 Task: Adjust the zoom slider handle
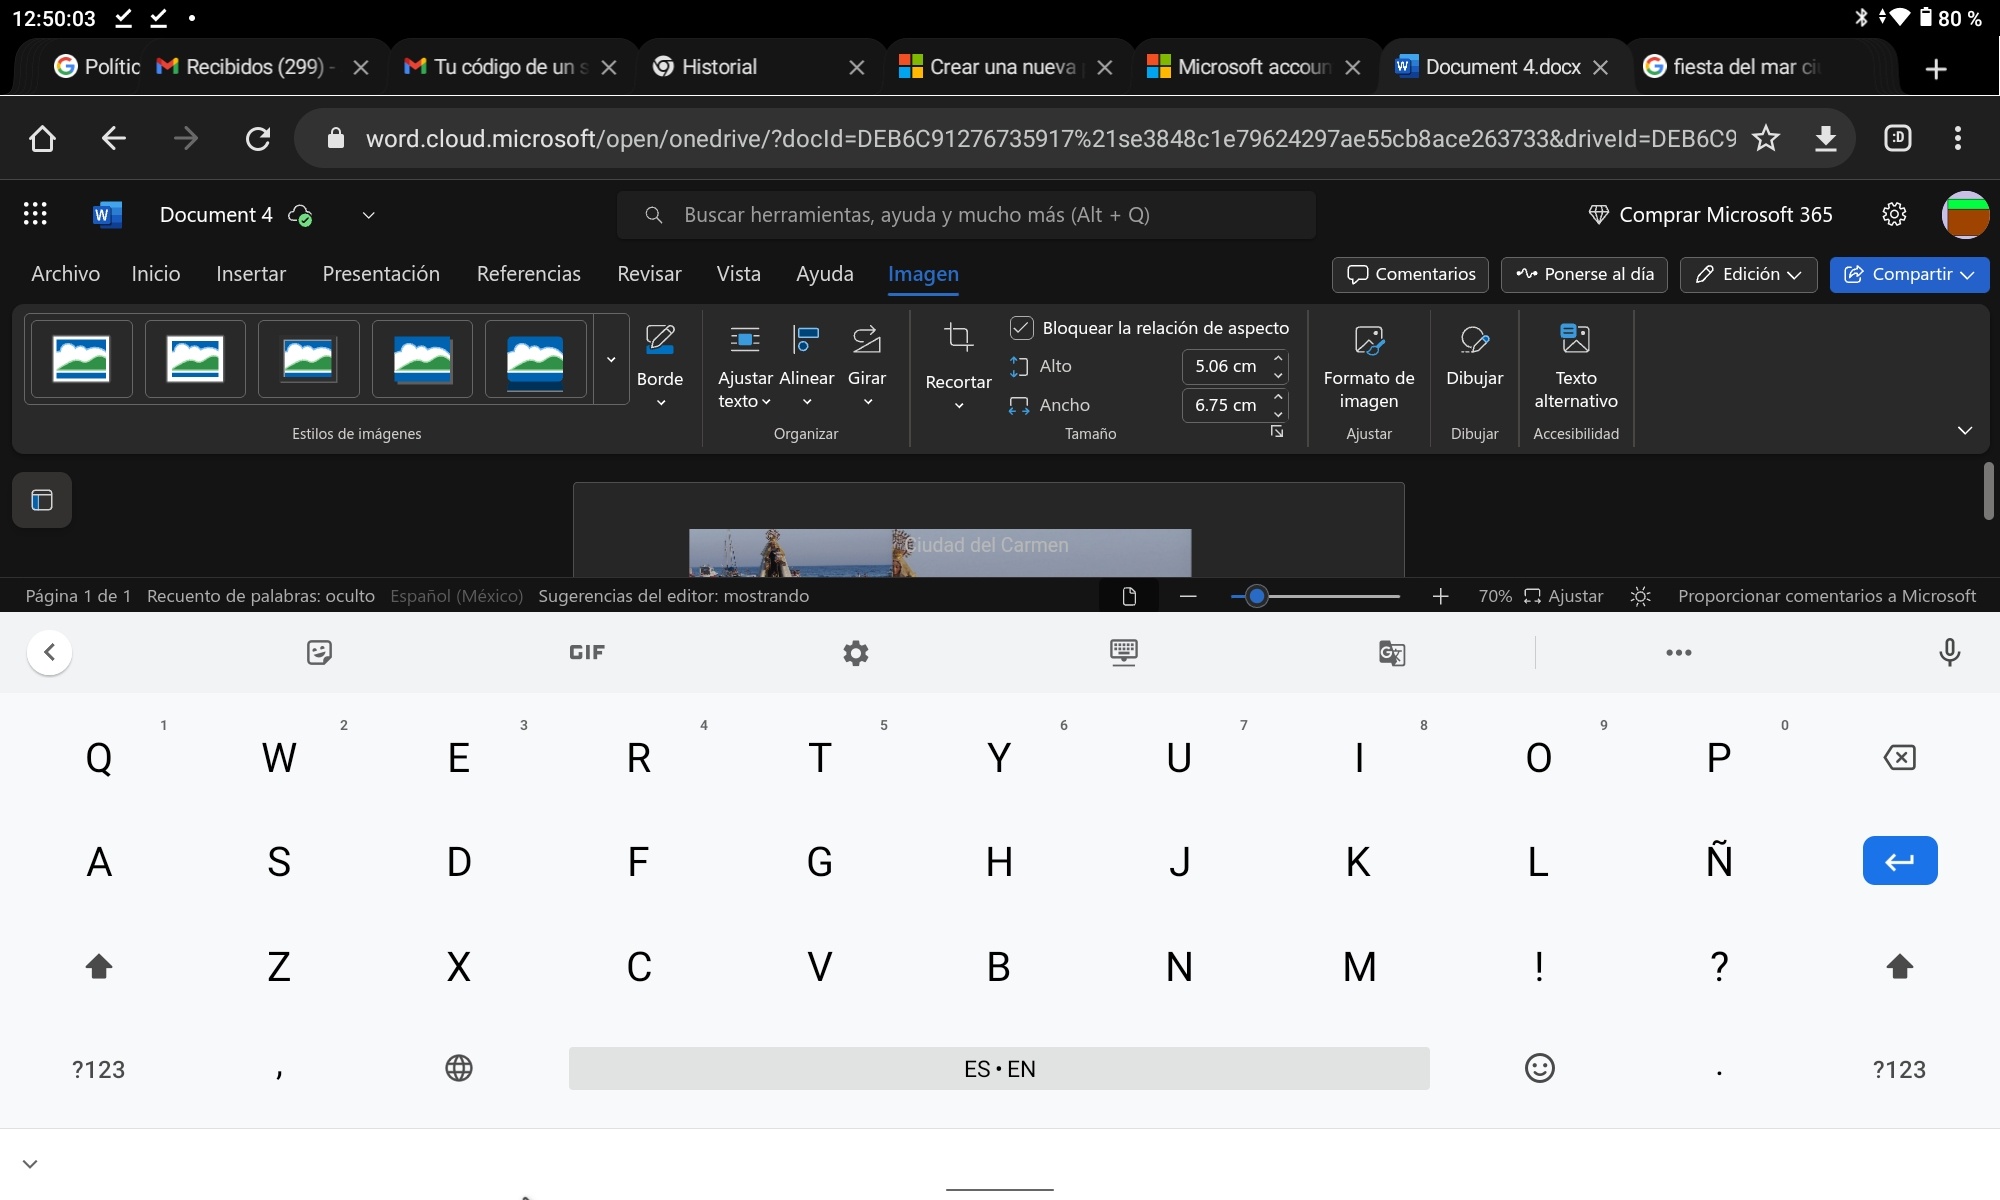click(x=1257, y=597)
